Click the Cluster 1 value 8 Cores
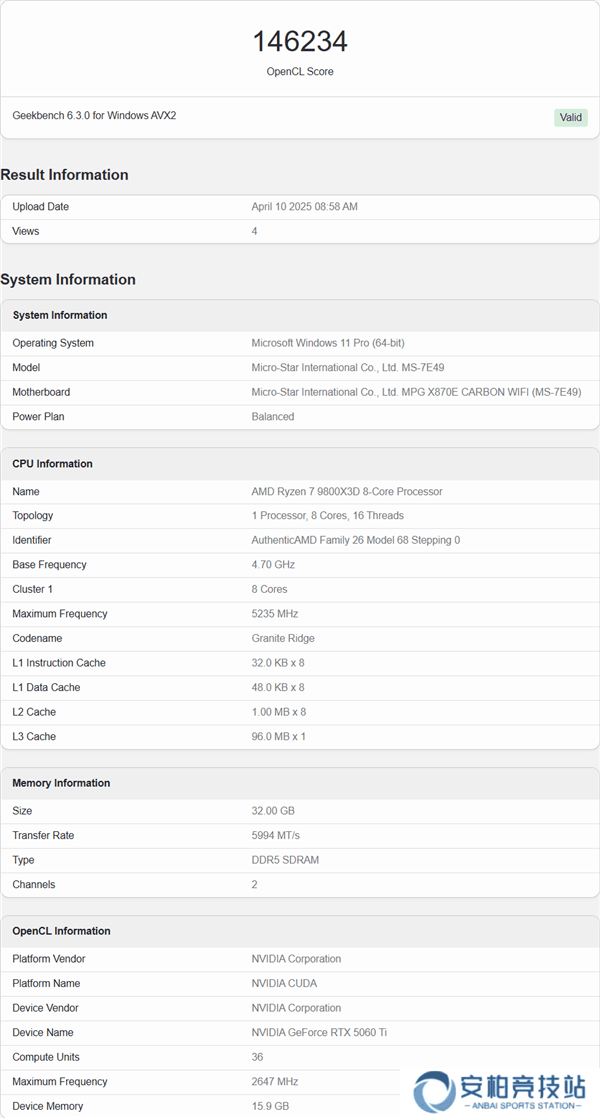The height and width of the screenshot is (1118, 600). click(269, 589)
